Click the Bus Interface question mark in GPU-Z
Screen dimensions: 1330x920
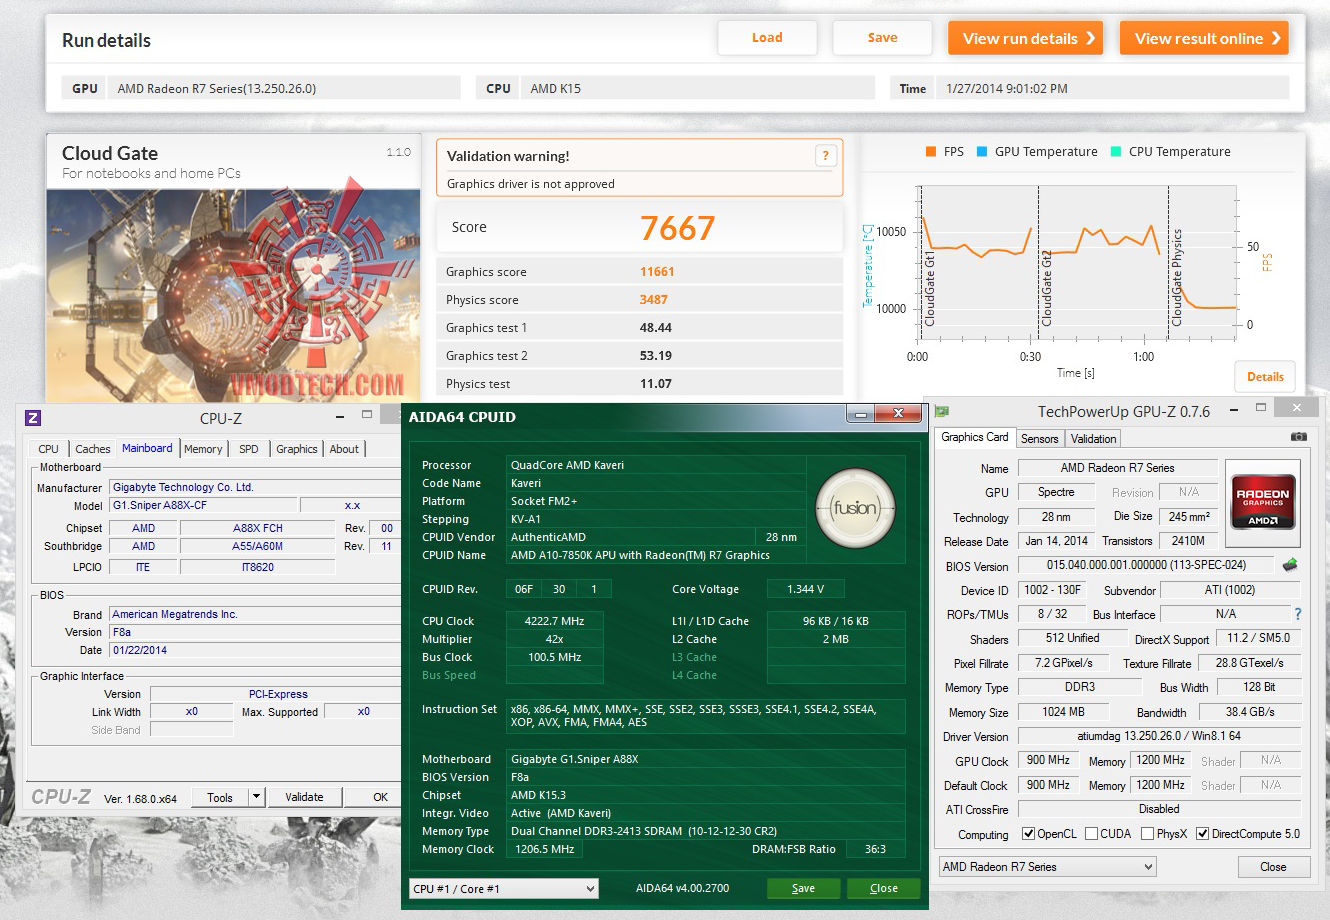(1298, 614)
